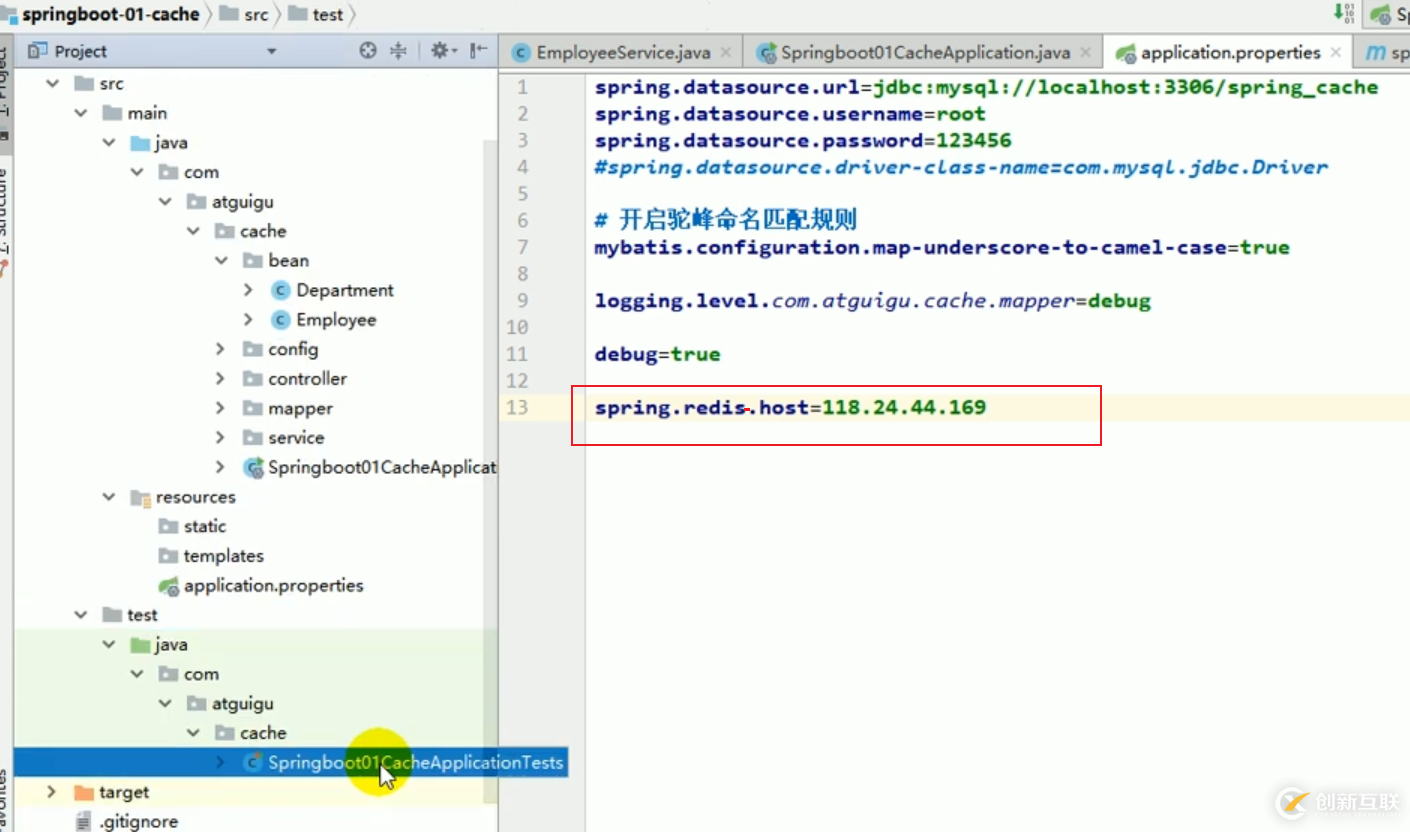Expand the controller package

pyautogui.click(x=221, y=379)
